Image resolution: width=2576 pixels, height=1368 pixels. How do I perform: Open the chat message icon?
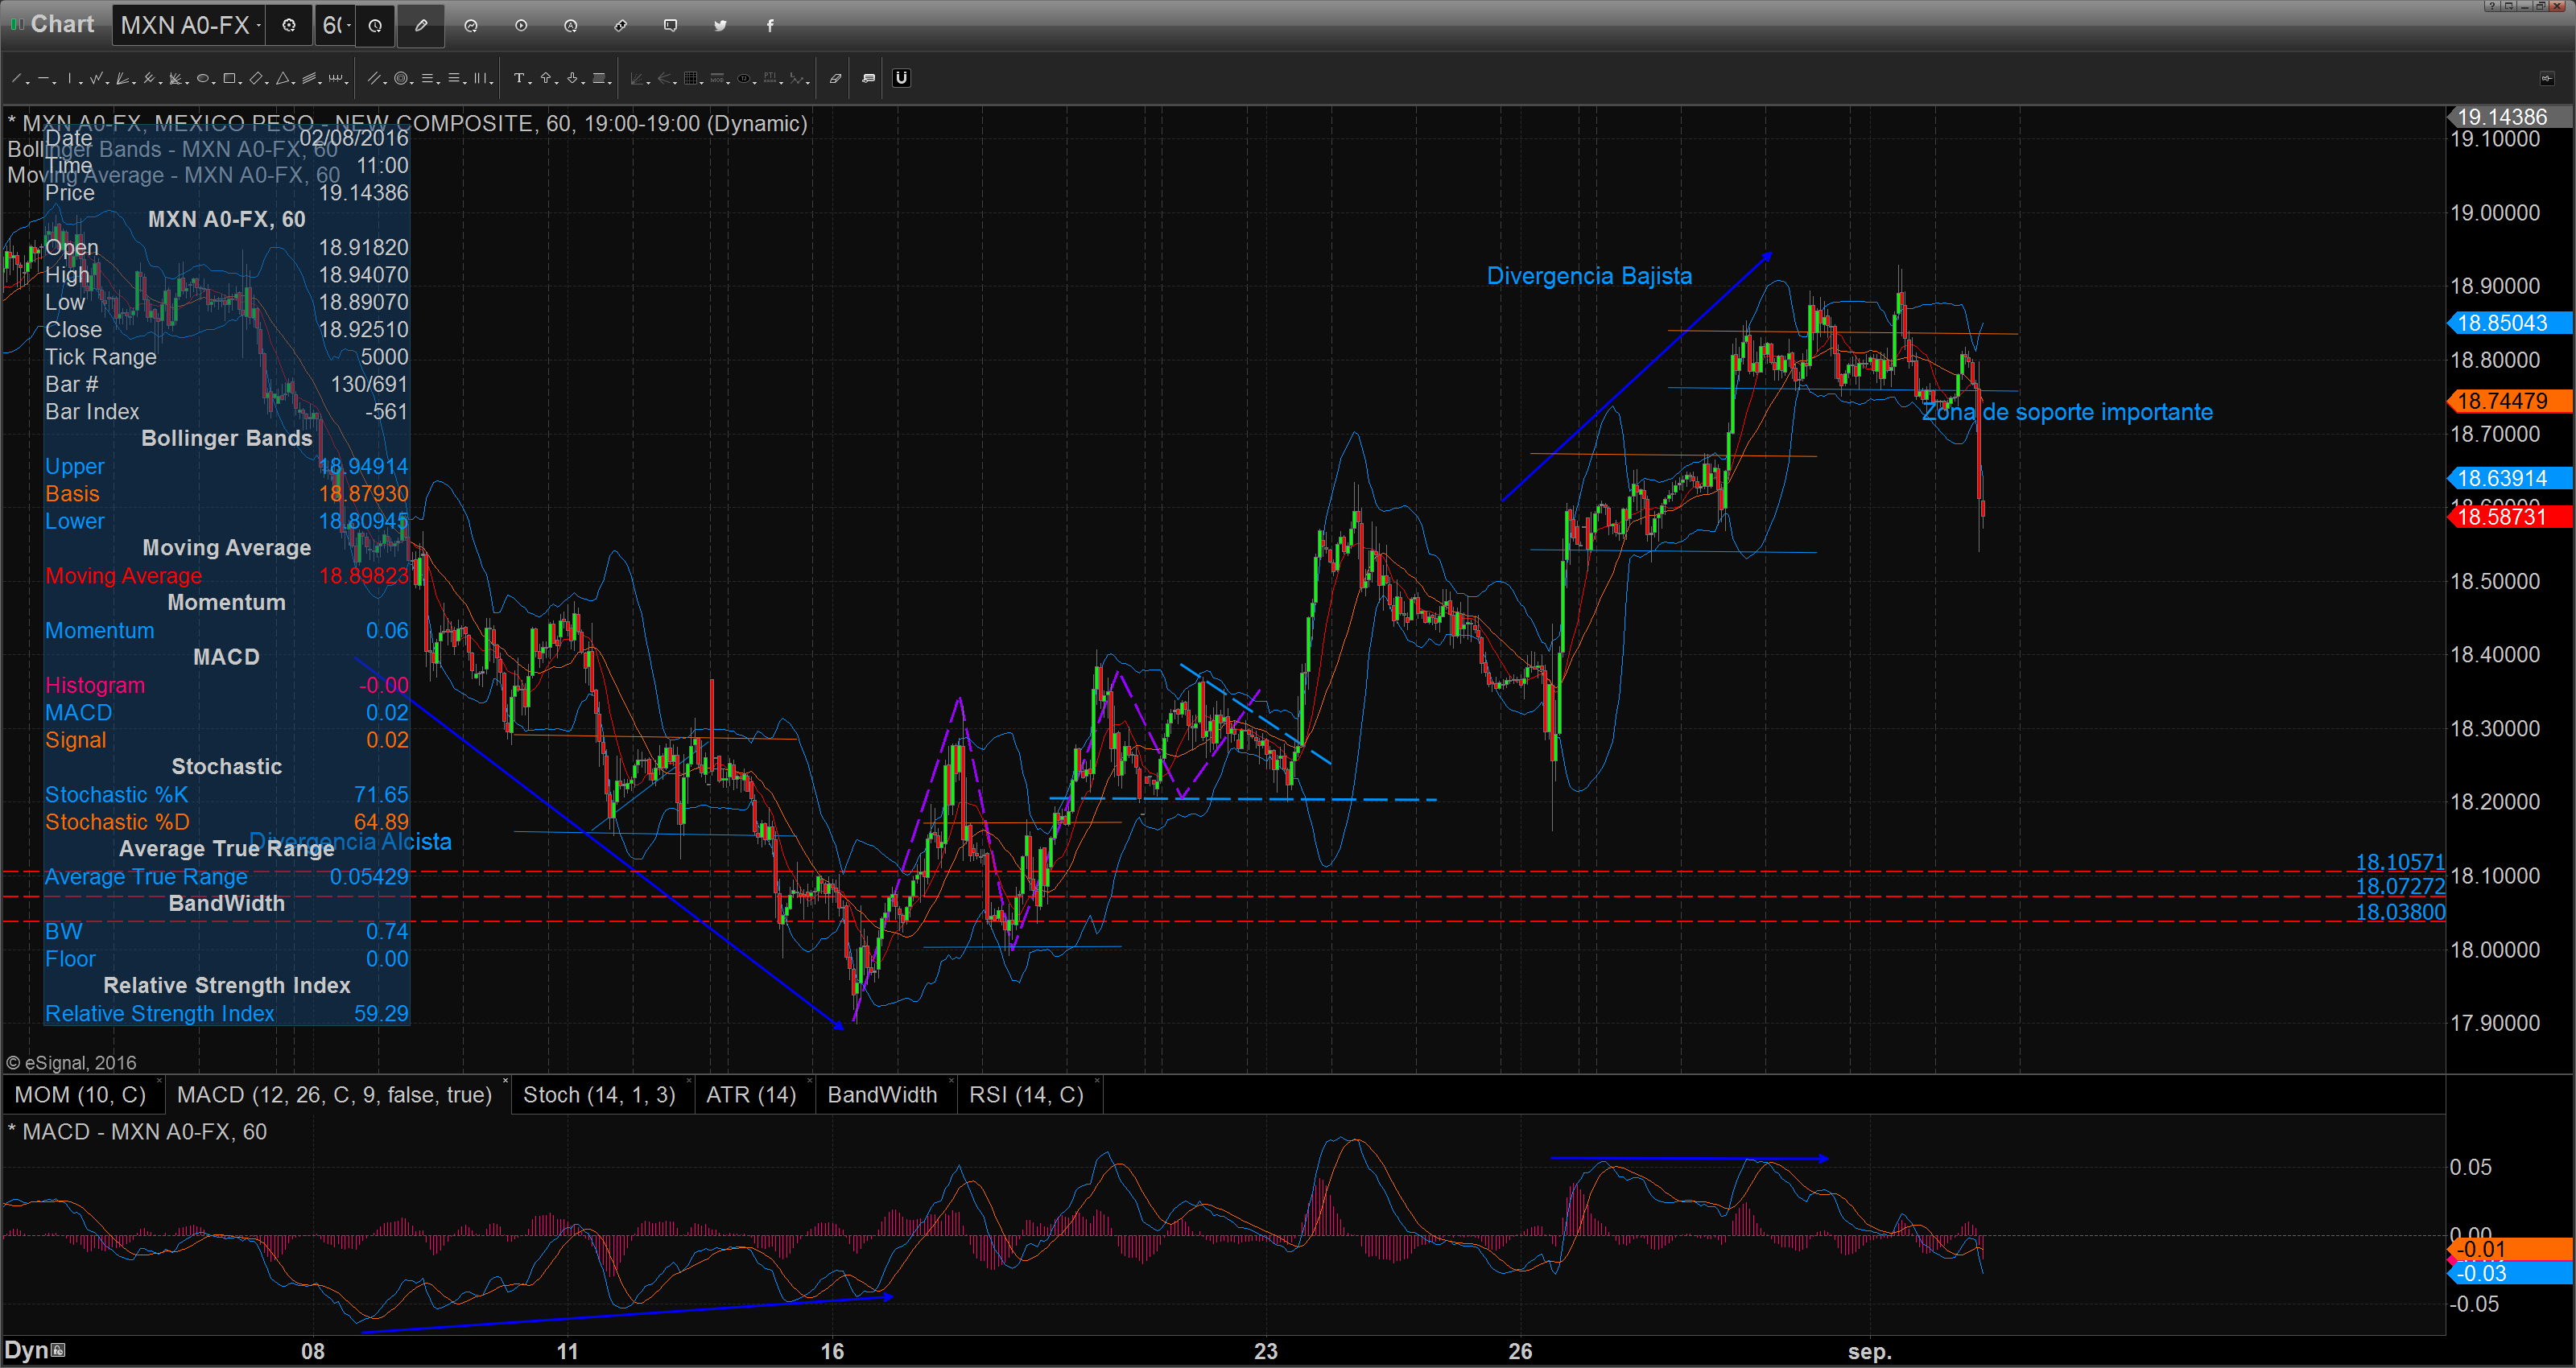[x=670, y=26]
